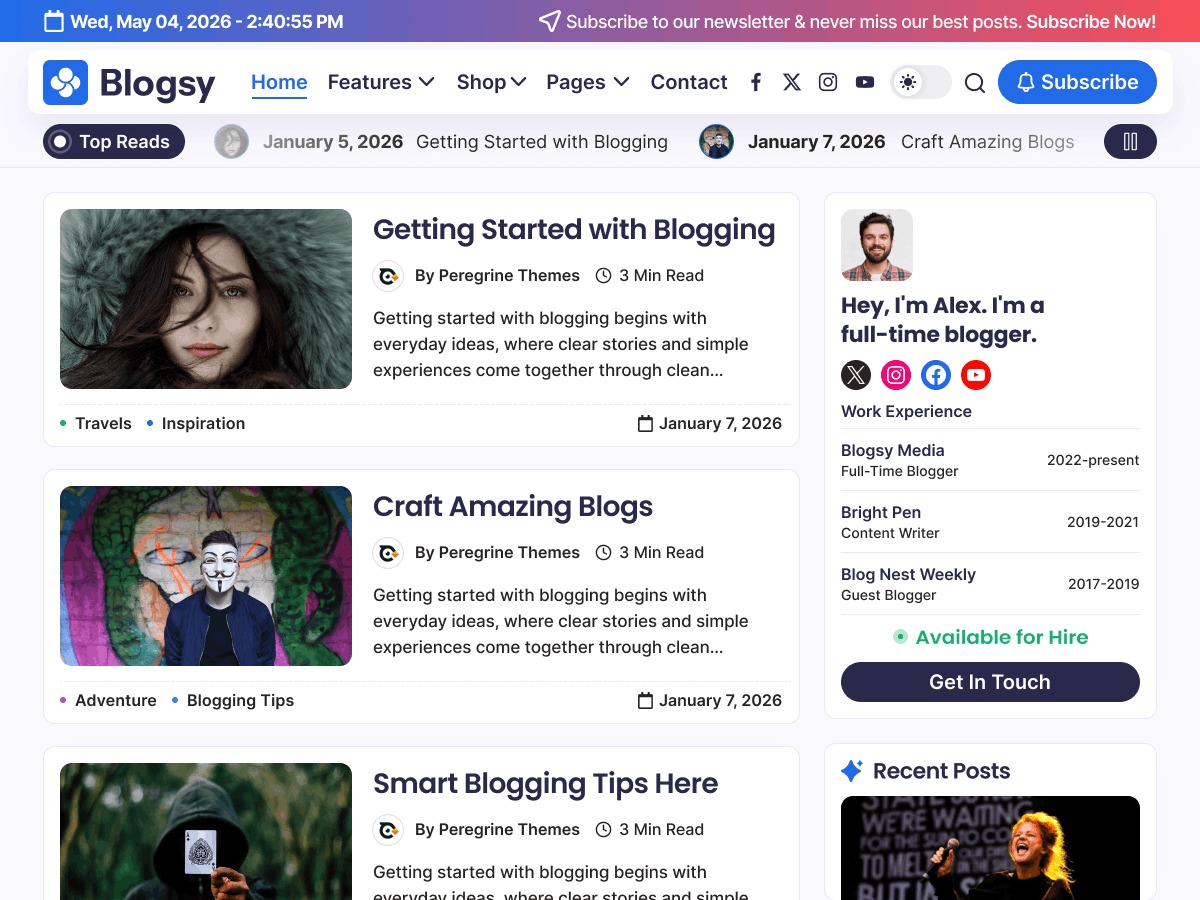Toggle the light/dark mode switch
This screenshot has width=1200, height=900.
tap(921, 82)
